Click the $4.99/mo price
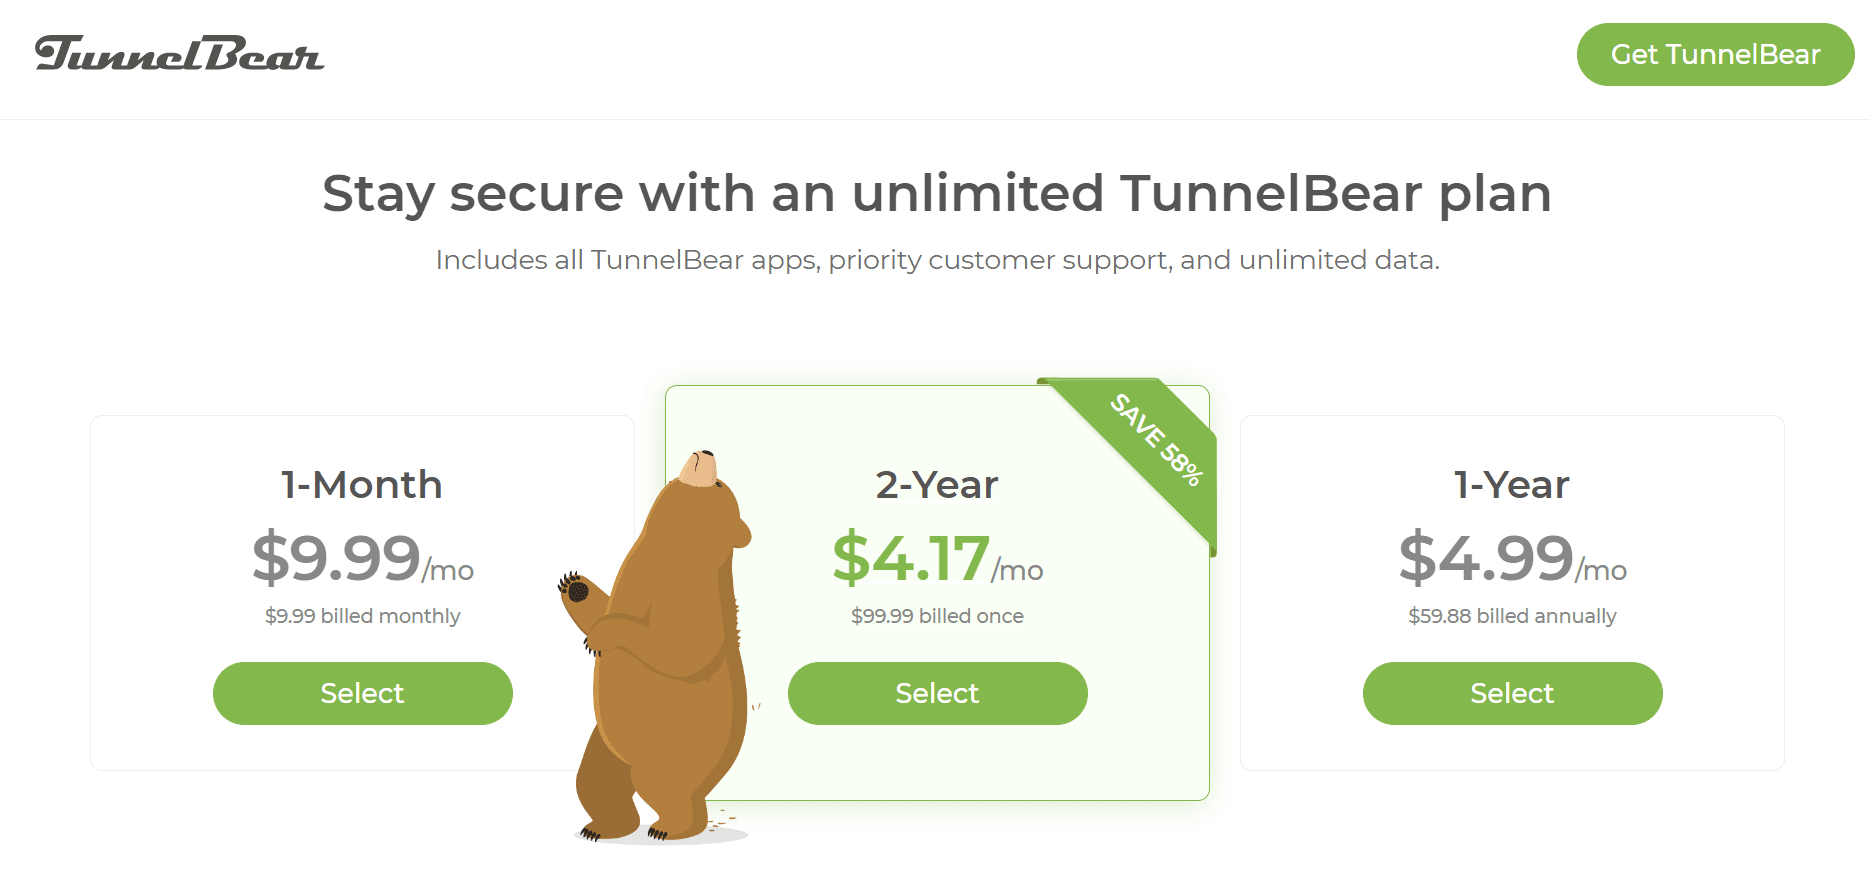Image resolution: width=1870 pixels, height=883 pixels. tap(1512, 558)
